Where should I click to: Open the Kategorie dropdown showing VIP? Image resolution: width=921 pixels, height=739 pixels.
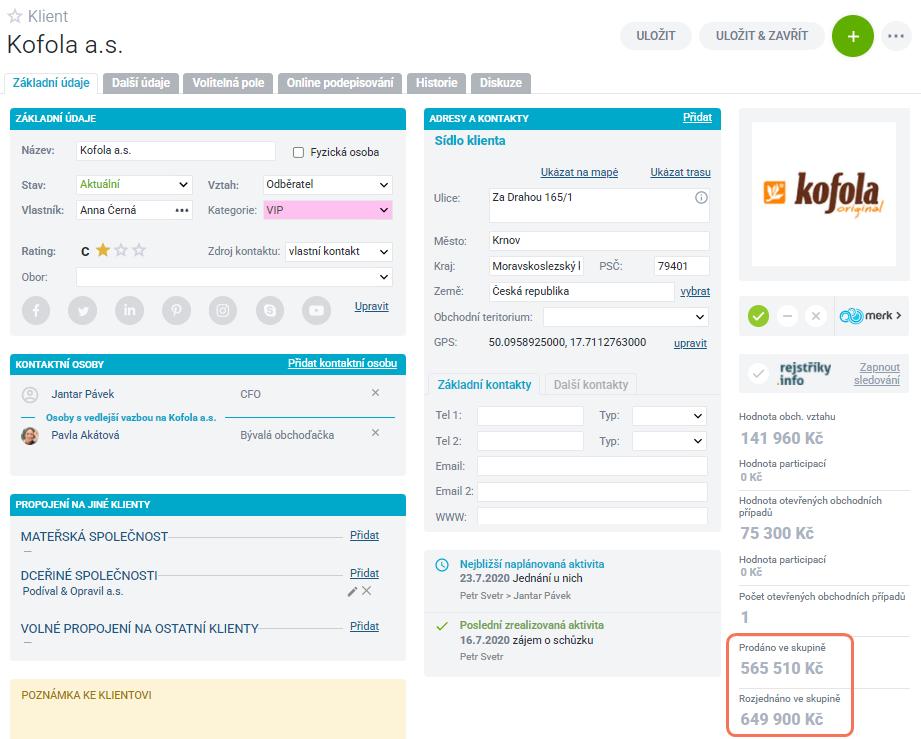327,210
